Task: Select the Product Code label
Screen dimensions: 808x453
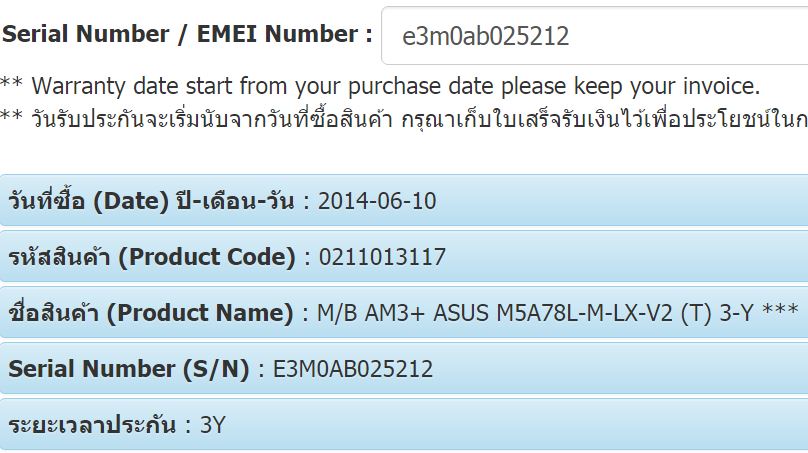Action: pyautogui.click(x=152, y=257)
